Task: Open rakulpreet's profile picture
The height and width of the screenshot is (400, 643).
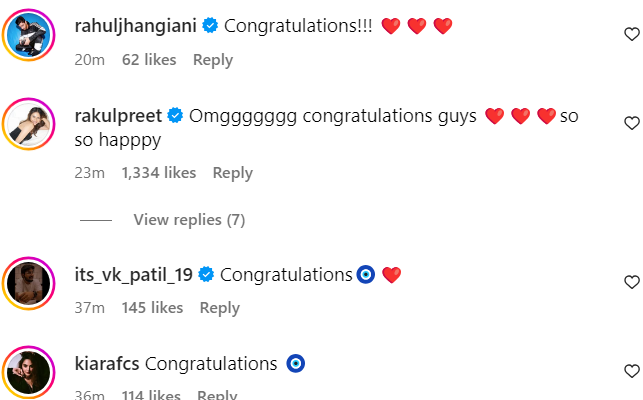Action: pyautogui.click(x=29, y=125)
